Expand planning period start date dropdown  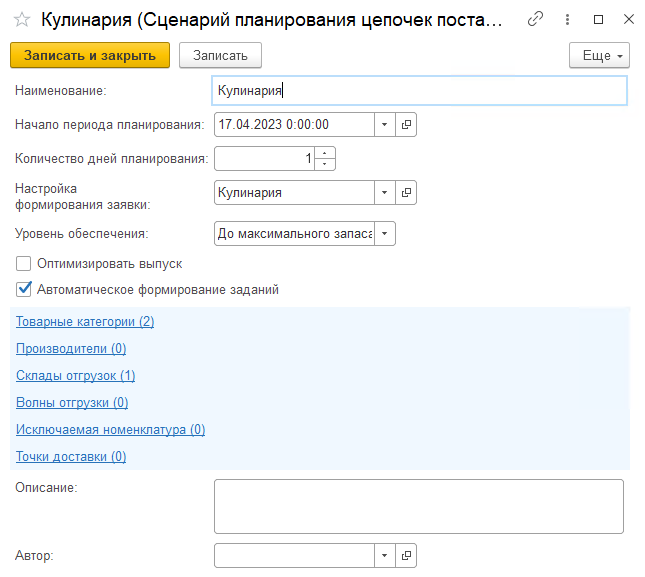pyautogui.click(x=385, y=125)
